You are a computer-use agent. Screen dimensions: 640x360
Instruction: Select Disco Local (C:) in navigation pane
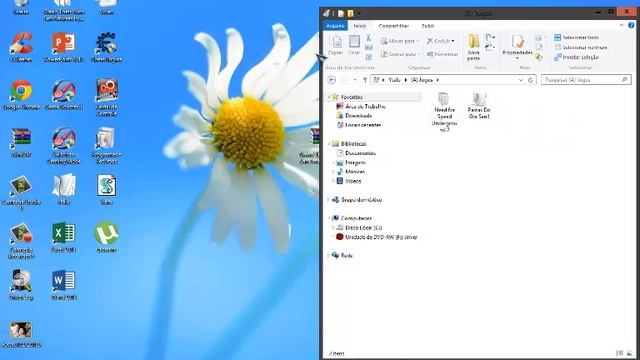coord(363,228)
